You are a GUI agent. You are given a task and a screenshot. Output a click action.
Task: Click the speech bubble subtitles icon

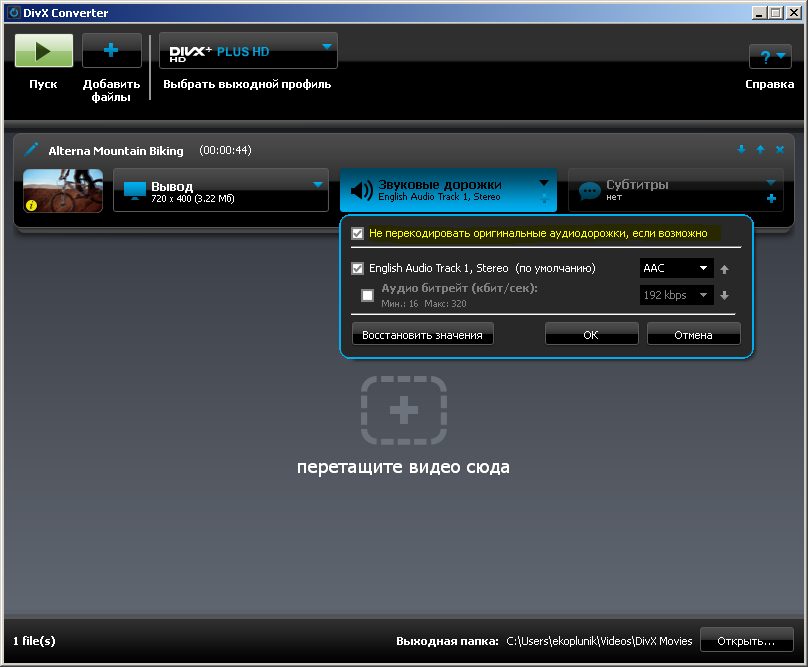590,191
